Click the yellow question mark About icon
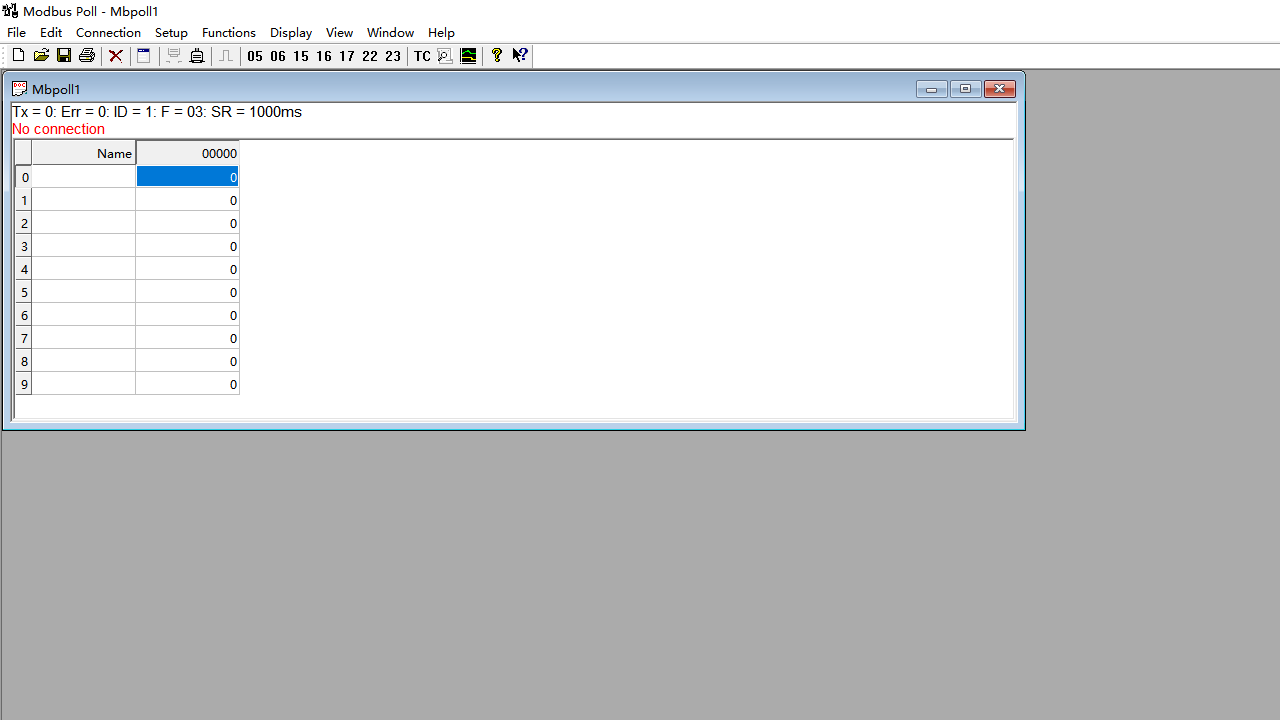Viewport: 1280px width, 720px height. [x=496, y=56]
